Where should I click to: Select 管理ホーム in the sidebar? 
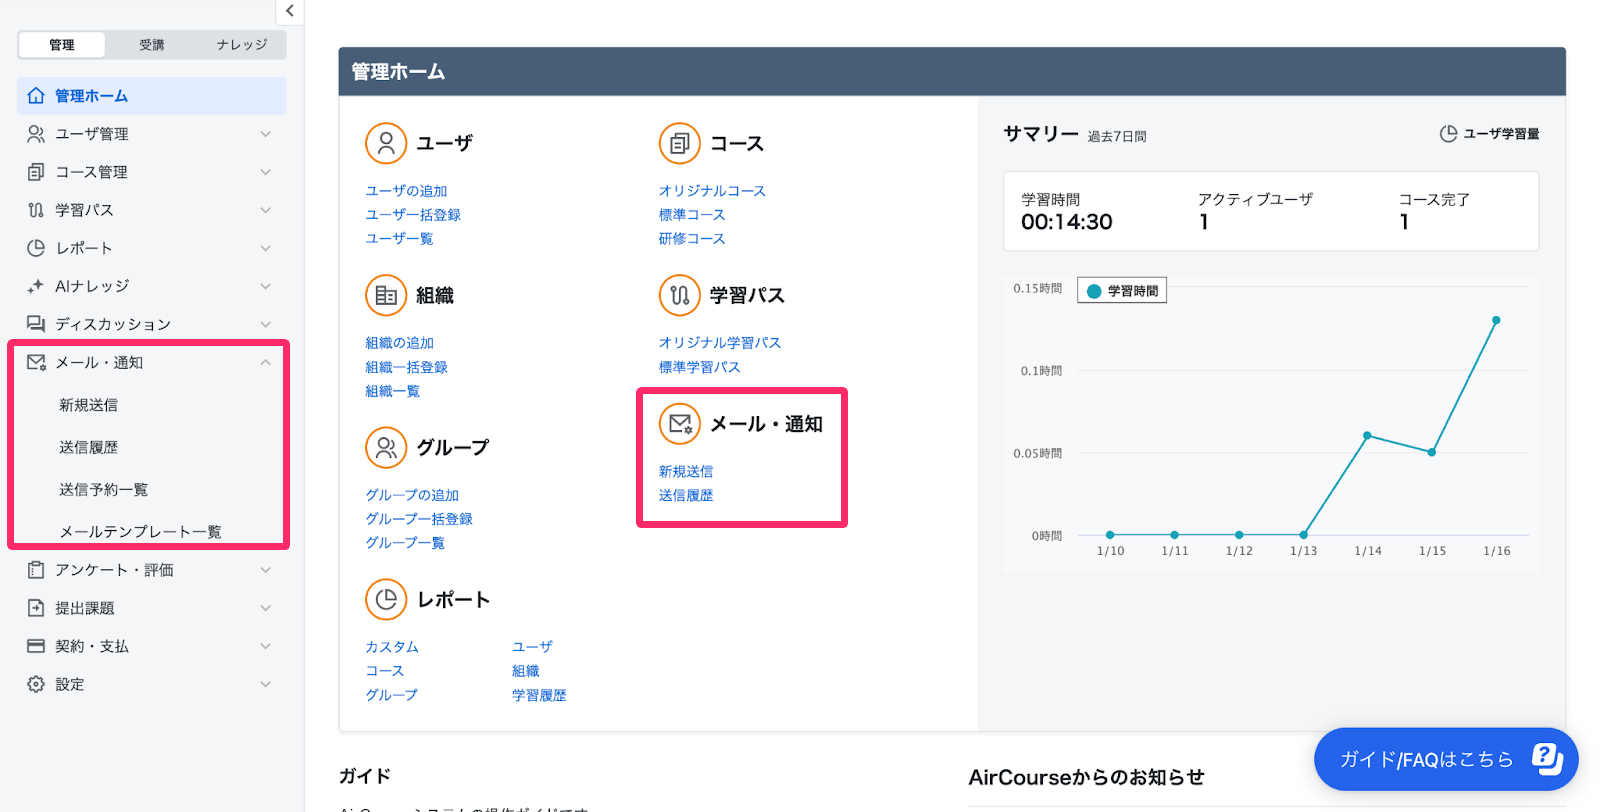[x=152, y=96]
